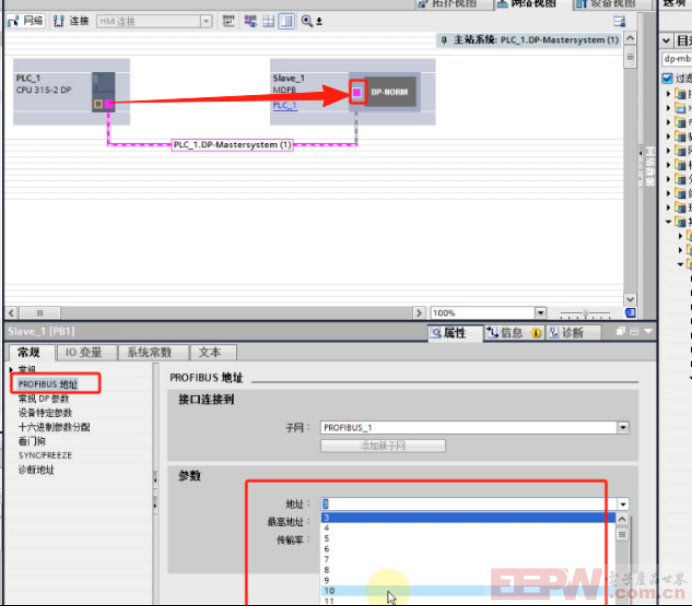The width and height of the screenshot is (692, 606).
Task: Click the grid layout icon in toolbar
Action: [x=268, y=21]
